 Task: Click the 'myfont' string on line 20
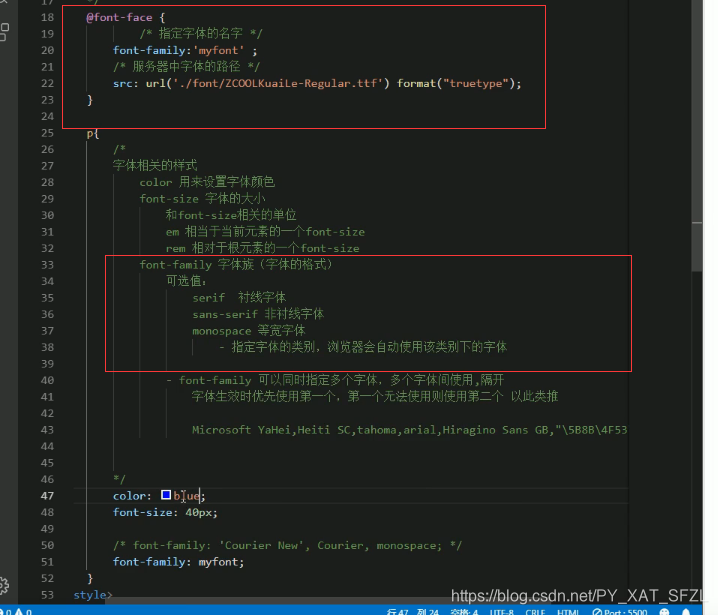(221, 50)
